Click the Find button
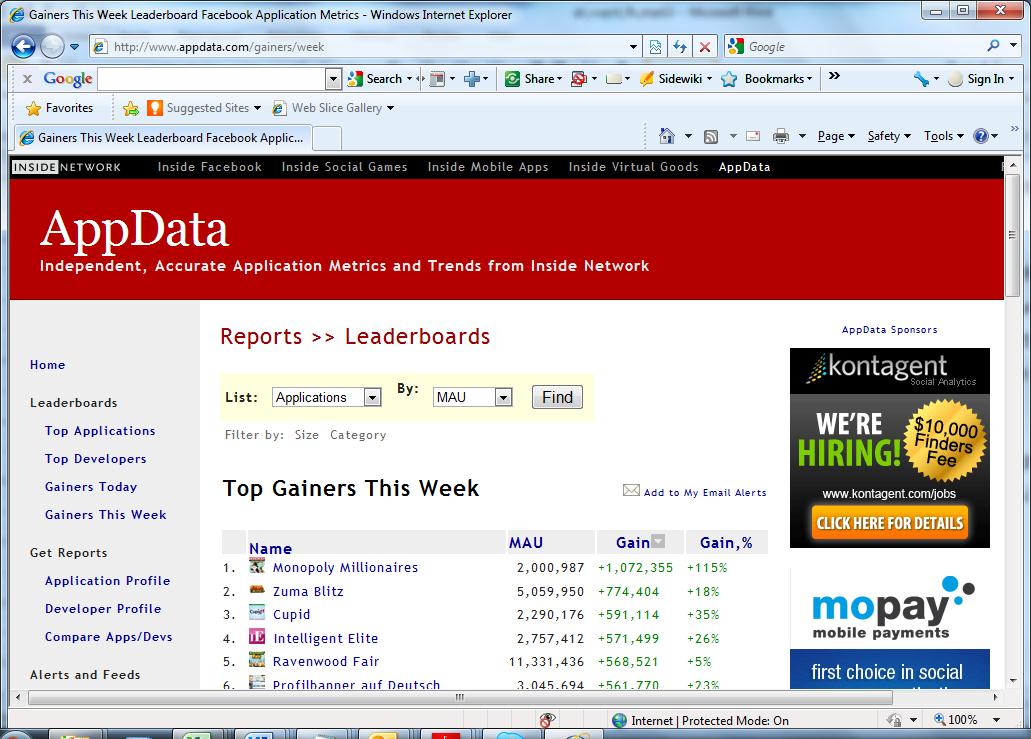Screen dimensions: 1031x739 [557, 397]
